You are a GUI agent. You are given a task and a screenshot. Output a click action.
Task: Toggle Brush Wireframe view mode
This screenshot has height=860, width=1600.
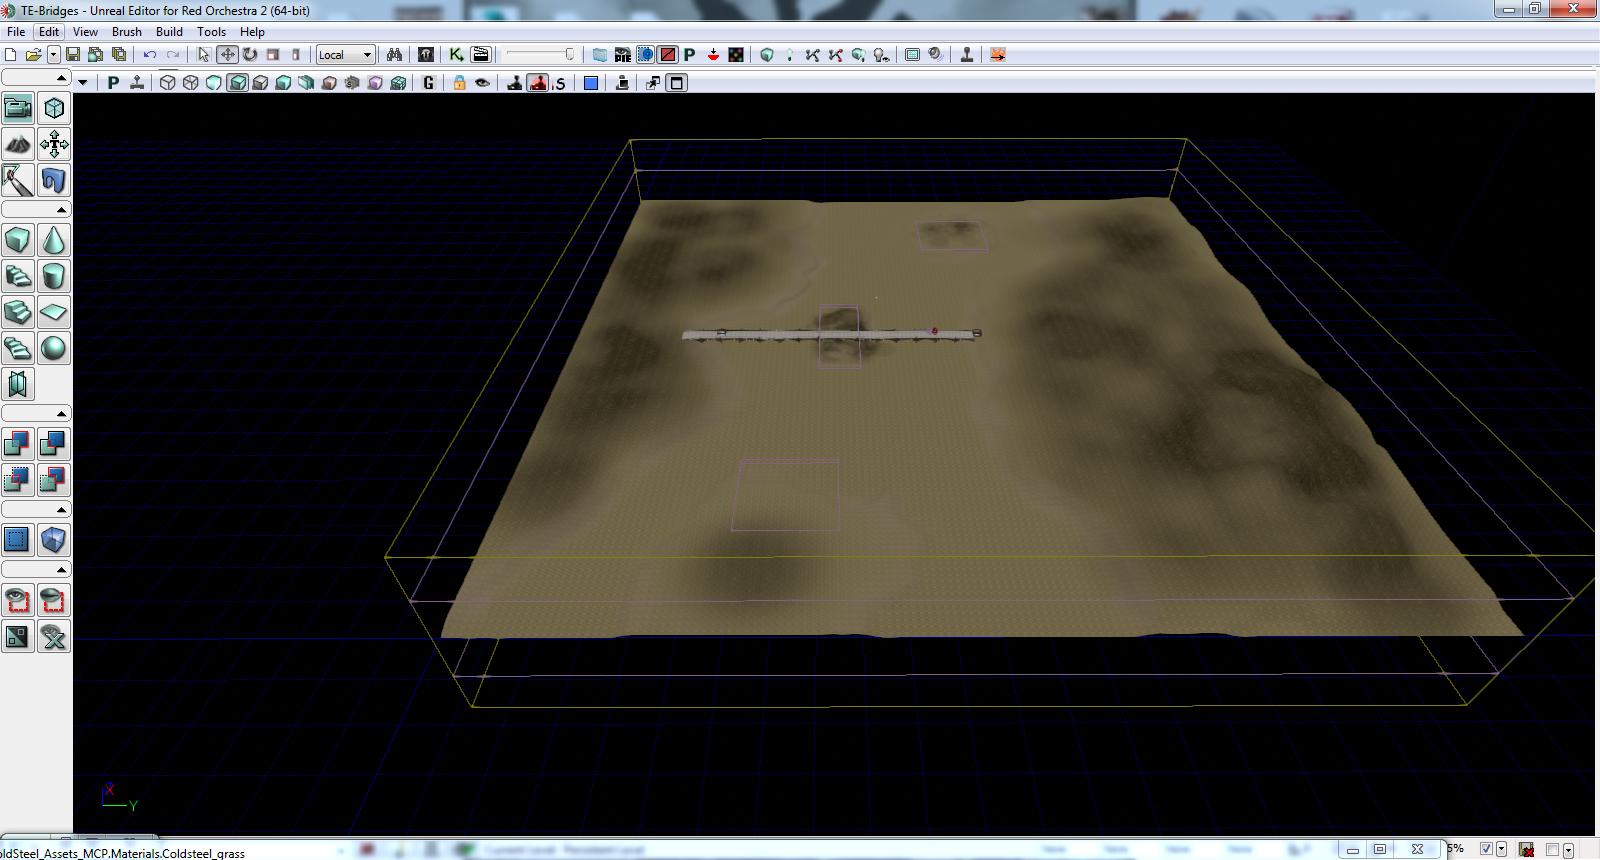pyautogui.click(x=168, y=83)
